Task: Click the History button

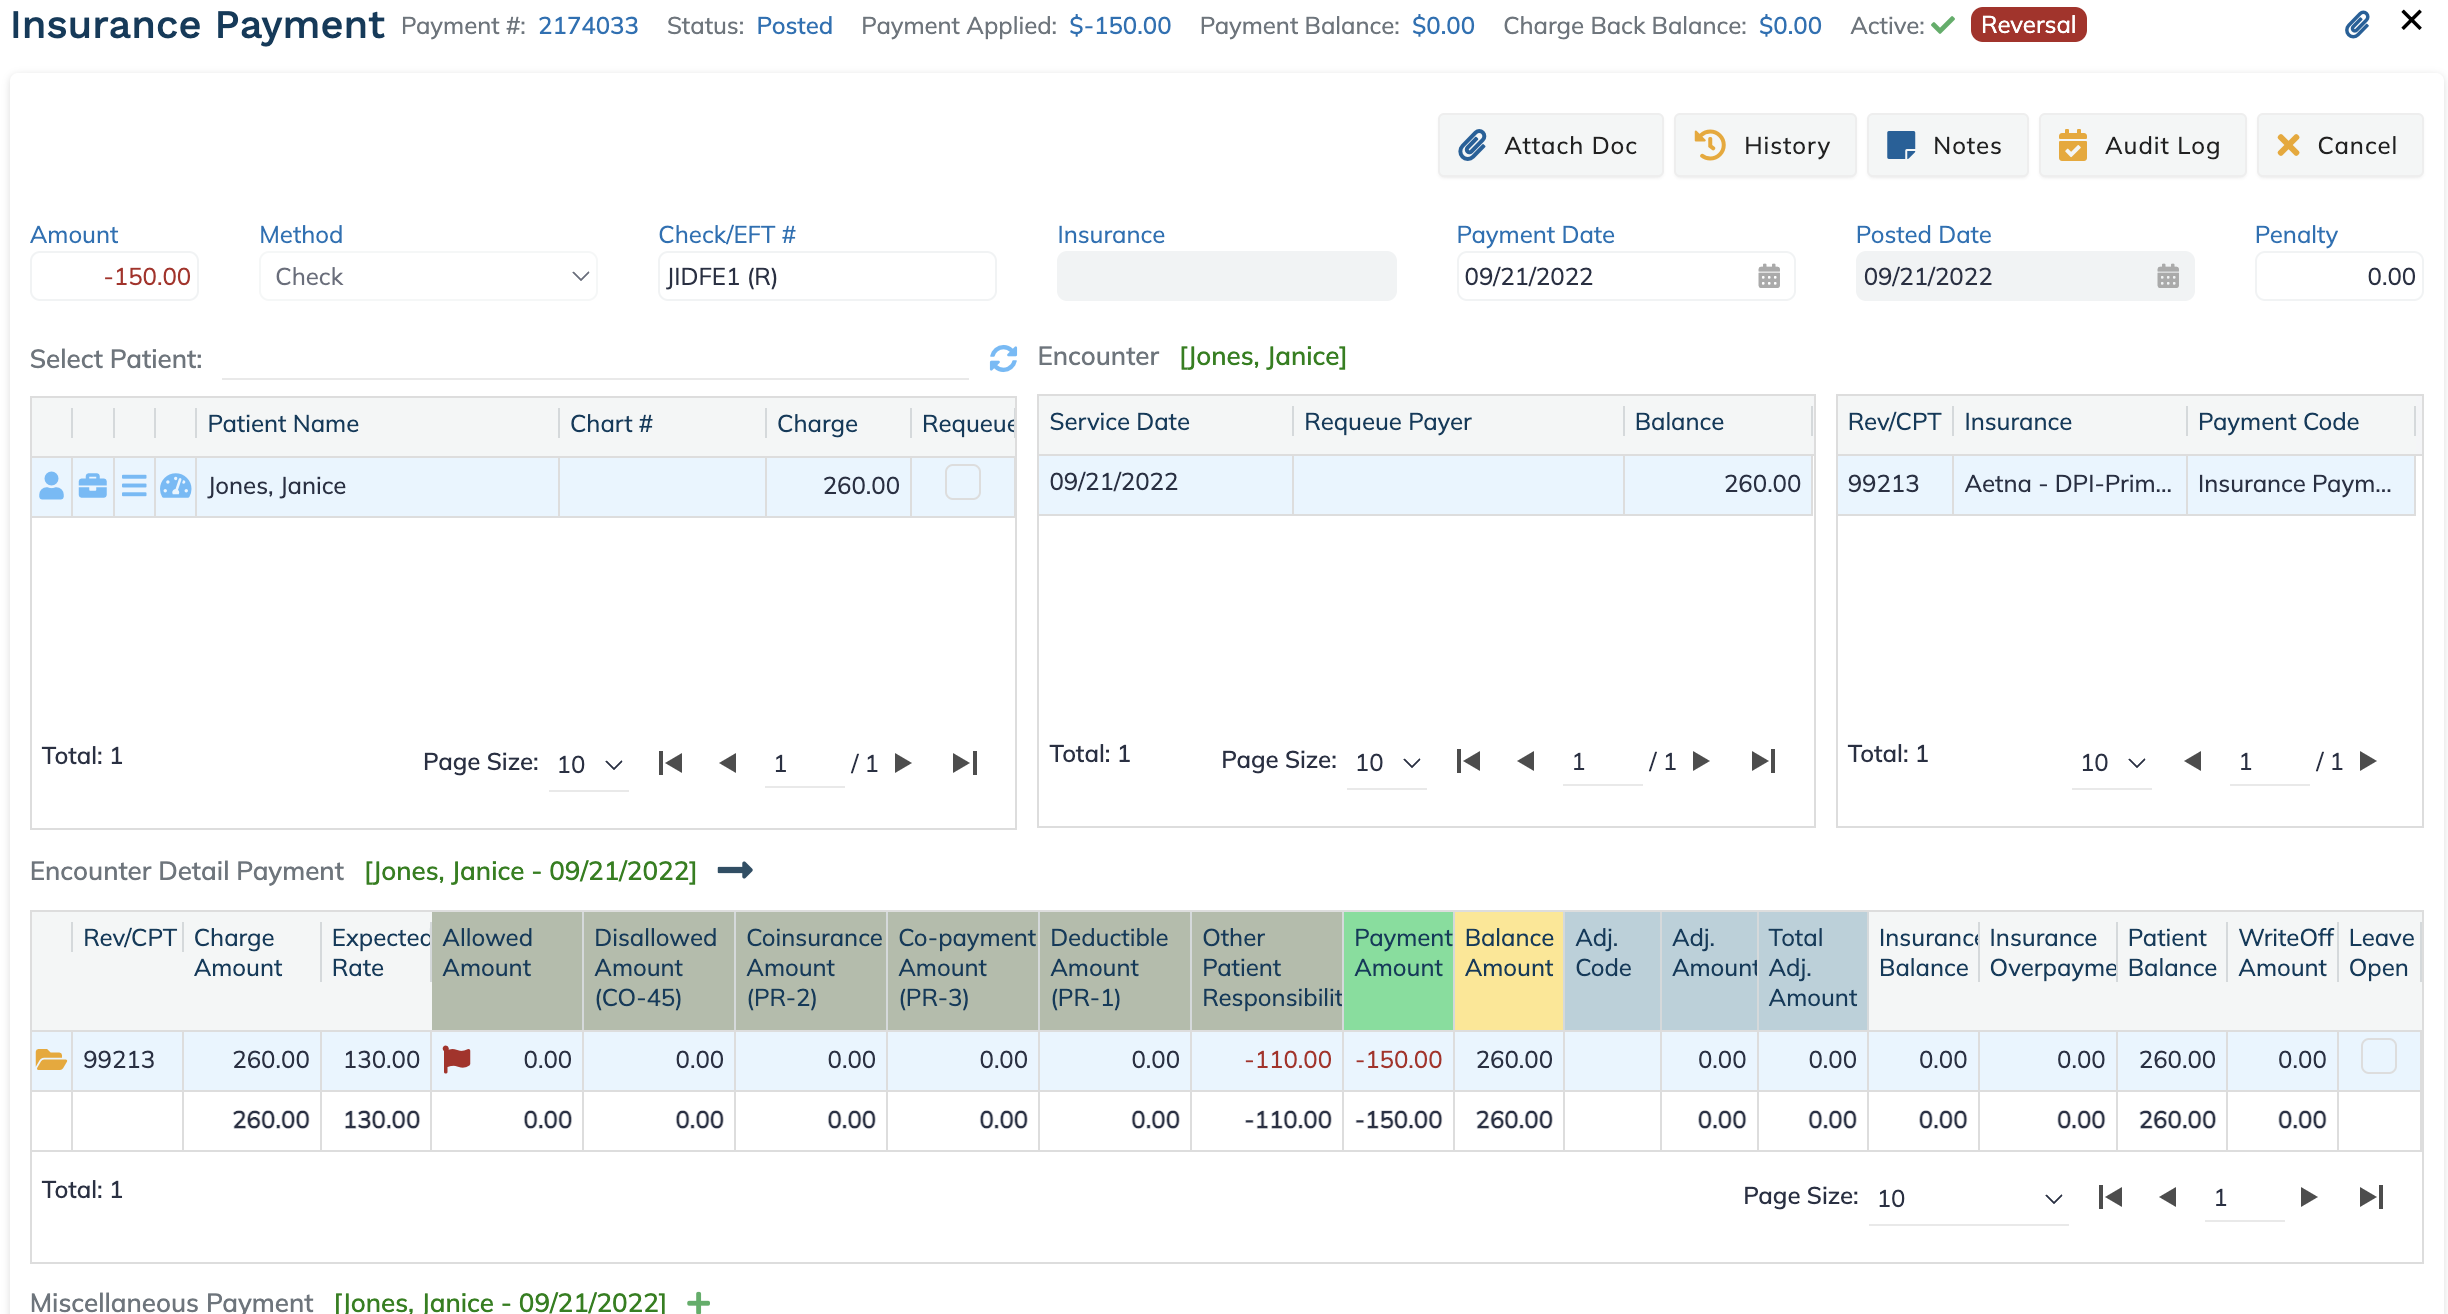Action: (x=1765, y=146)
